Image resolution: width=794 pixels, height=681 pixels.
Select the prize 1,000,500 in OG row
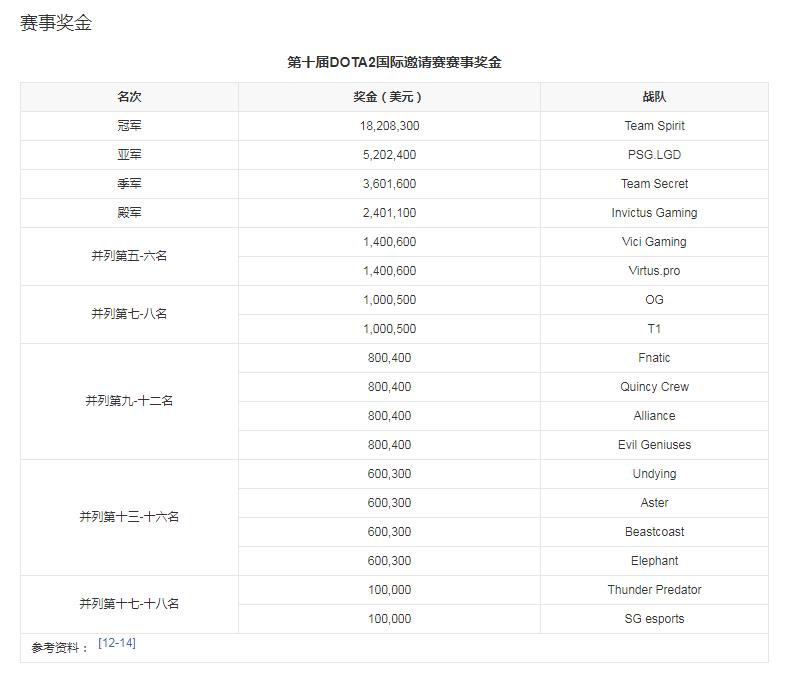(x=389, y=300)
